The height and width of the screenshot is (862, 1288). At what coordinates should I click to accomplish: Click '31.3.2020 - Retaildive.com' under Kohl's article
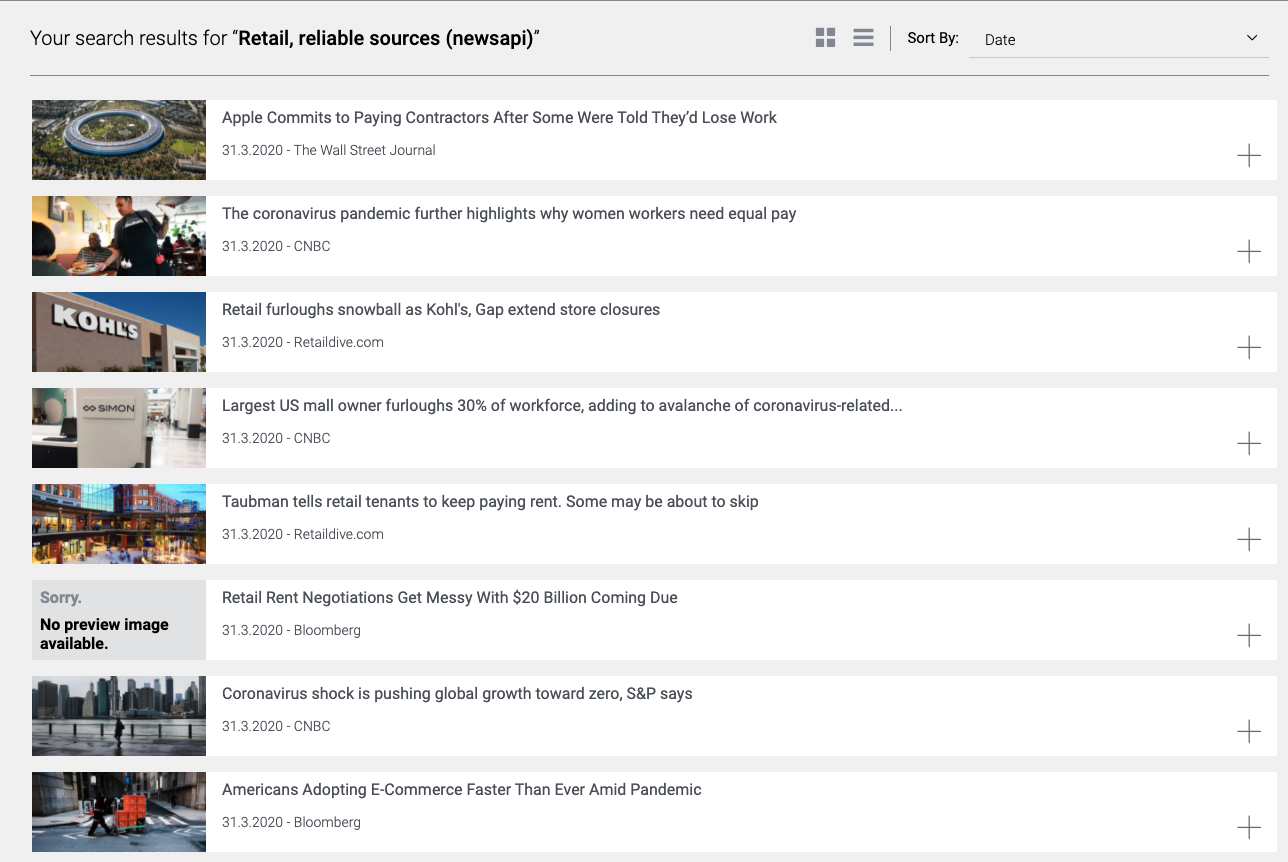point(303,342)
